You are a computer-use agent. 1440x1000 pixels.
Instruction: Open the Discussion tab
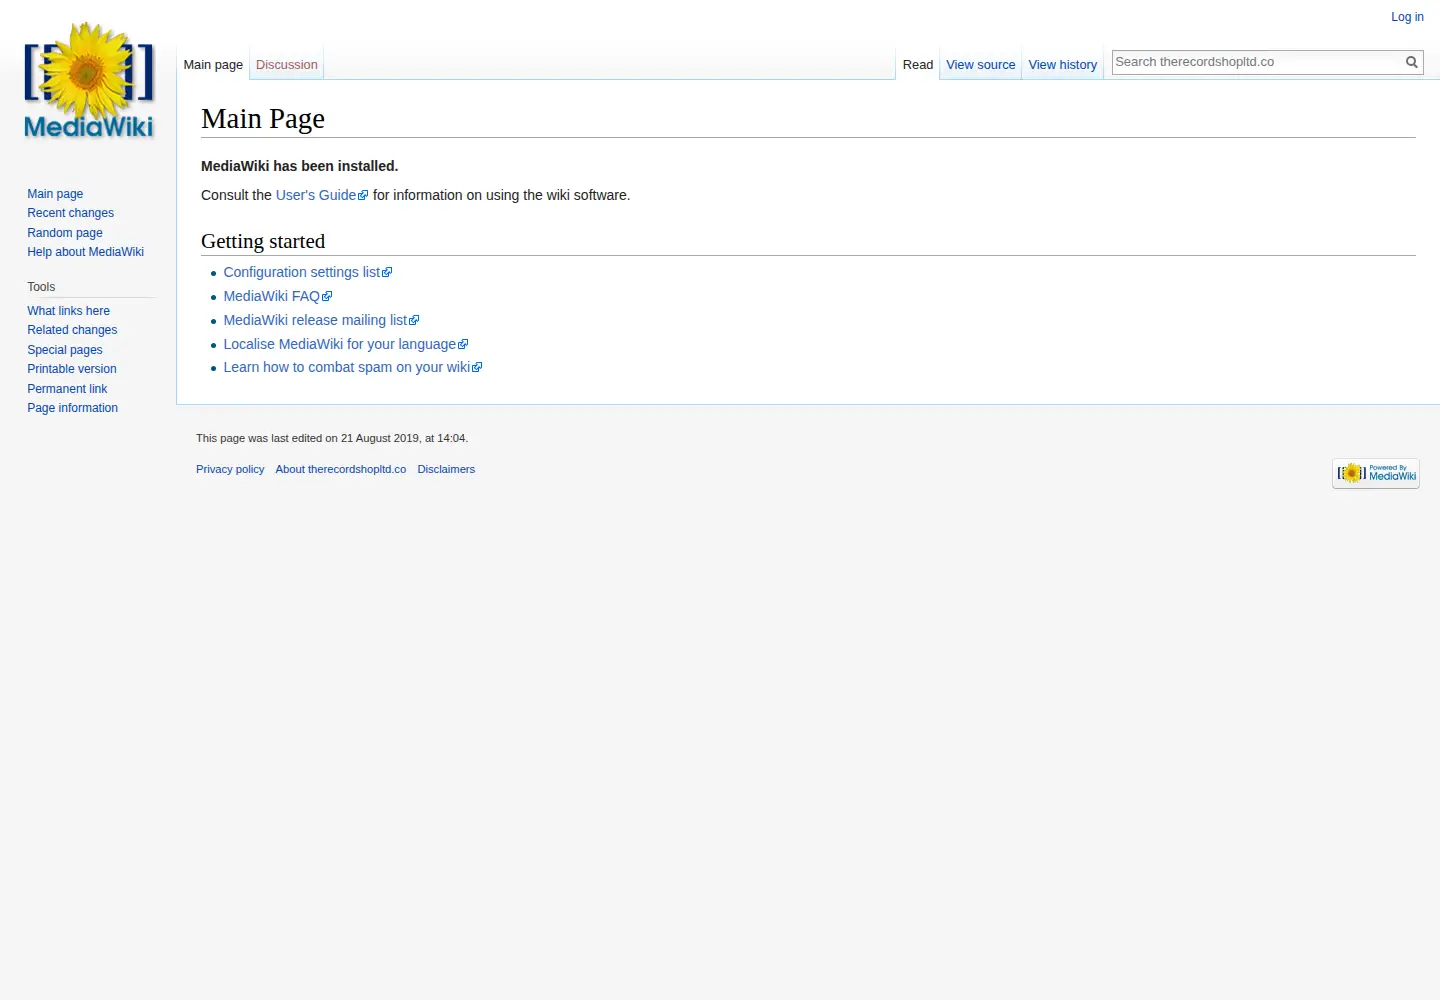coord(287,65)
